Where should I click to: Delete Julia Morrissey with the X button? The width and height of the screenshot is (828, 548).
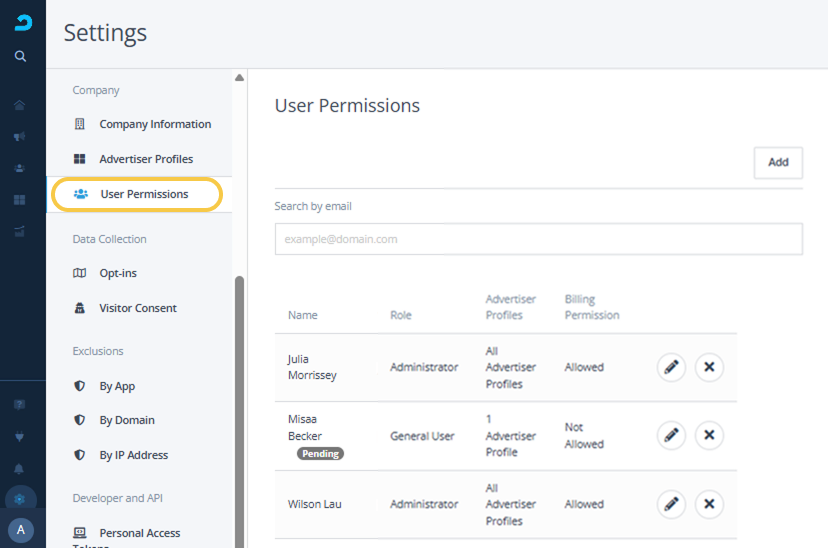[709, 367]
